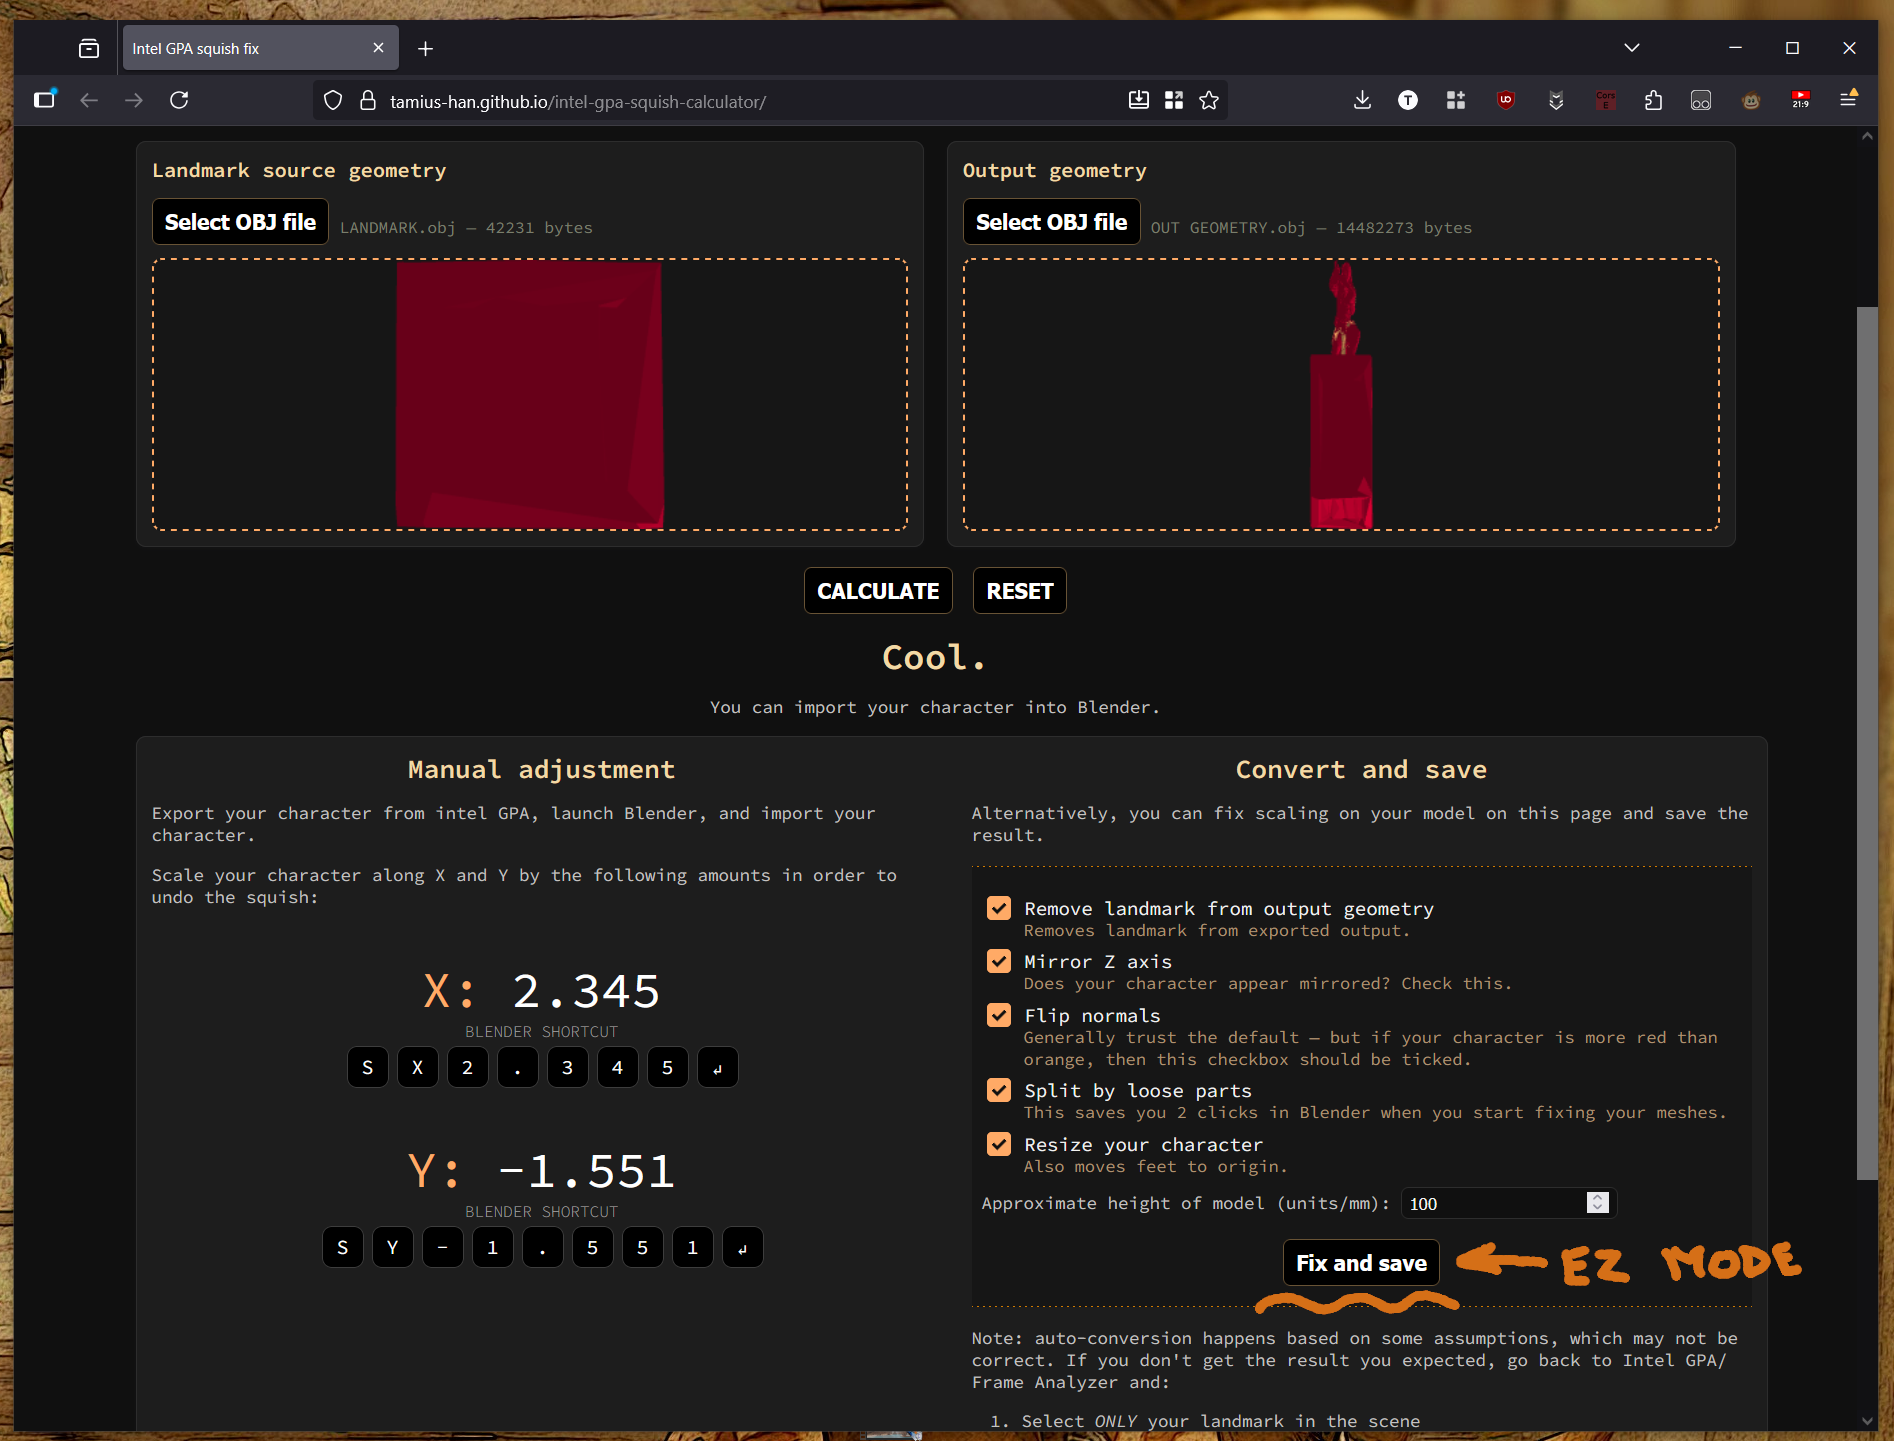Open the extensions puzzle piece icon

click(1653, 100)
